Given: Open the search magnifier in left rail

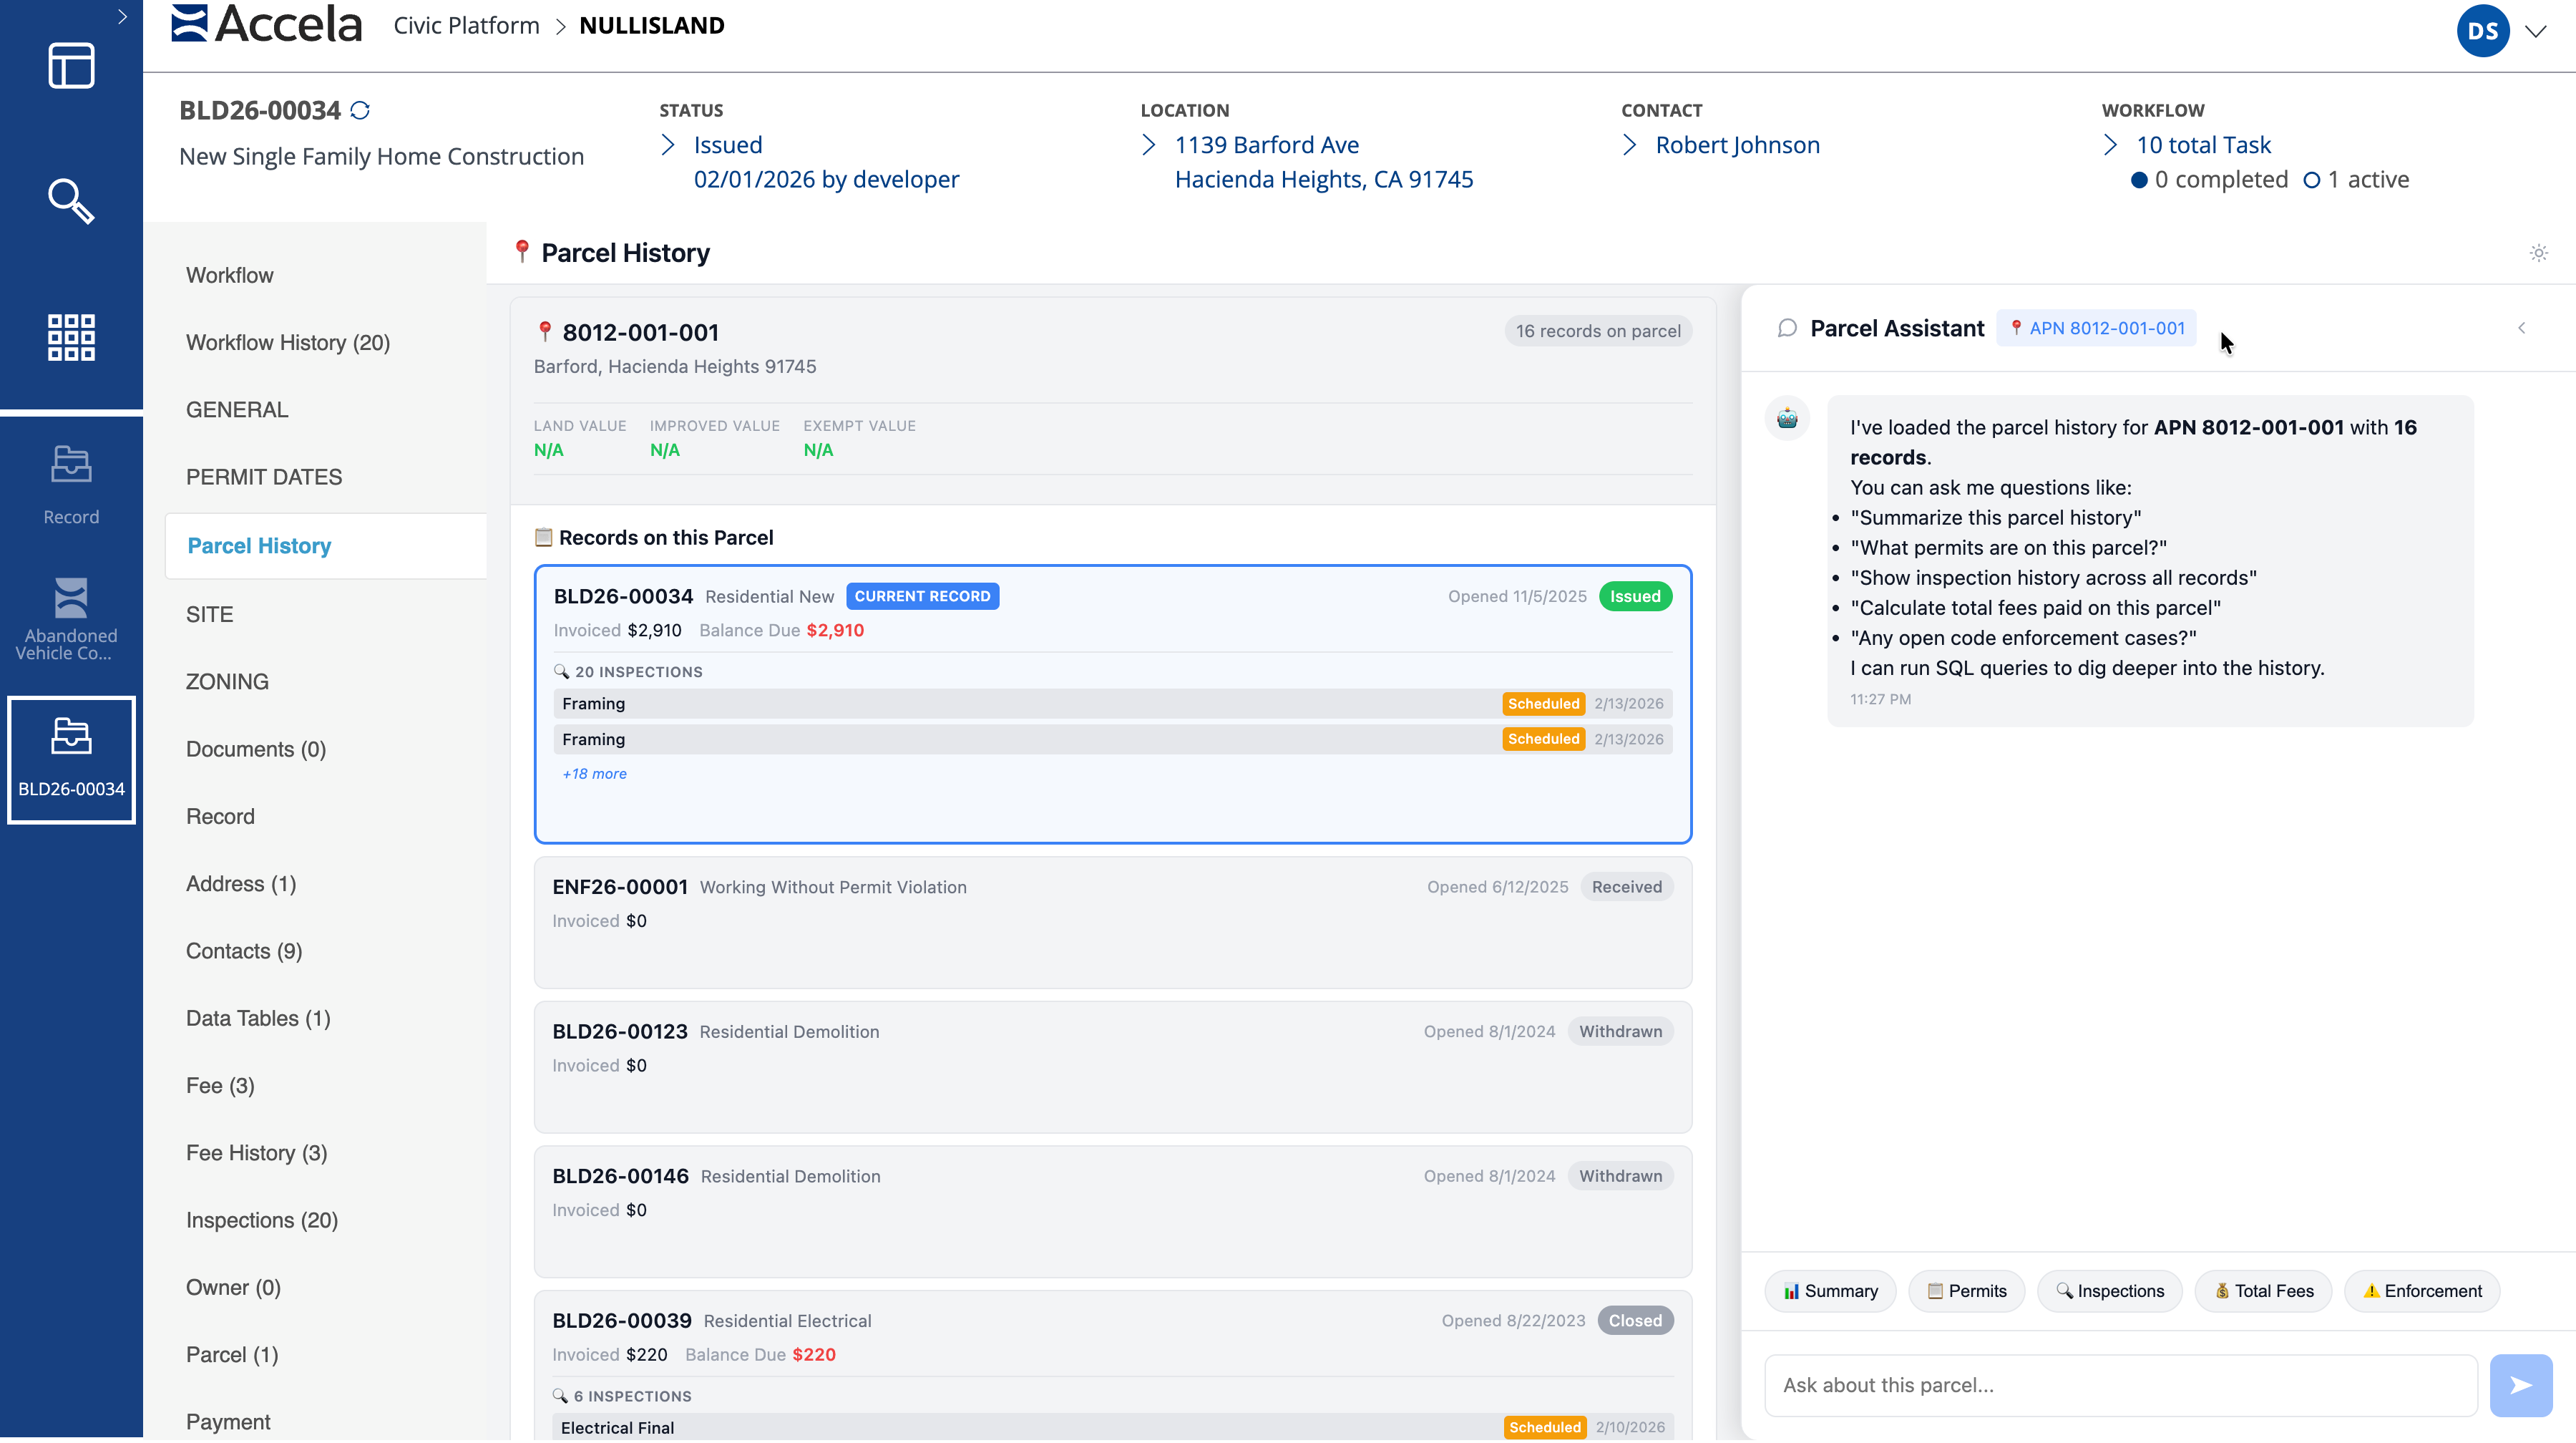Looking at the screenshot, I should coord(71,201).
